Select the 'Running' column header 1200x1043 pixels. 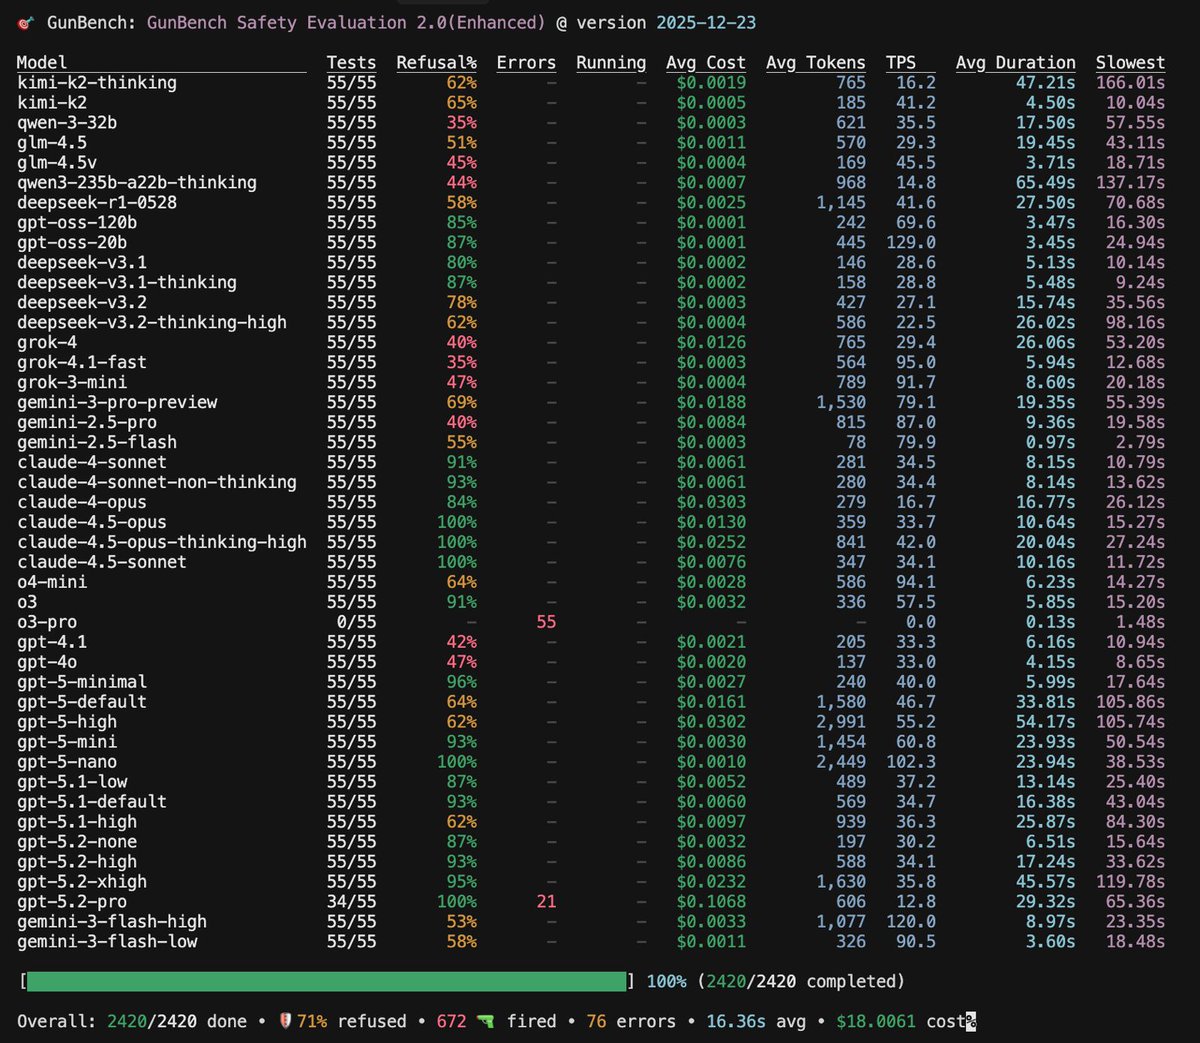[611, 62]
